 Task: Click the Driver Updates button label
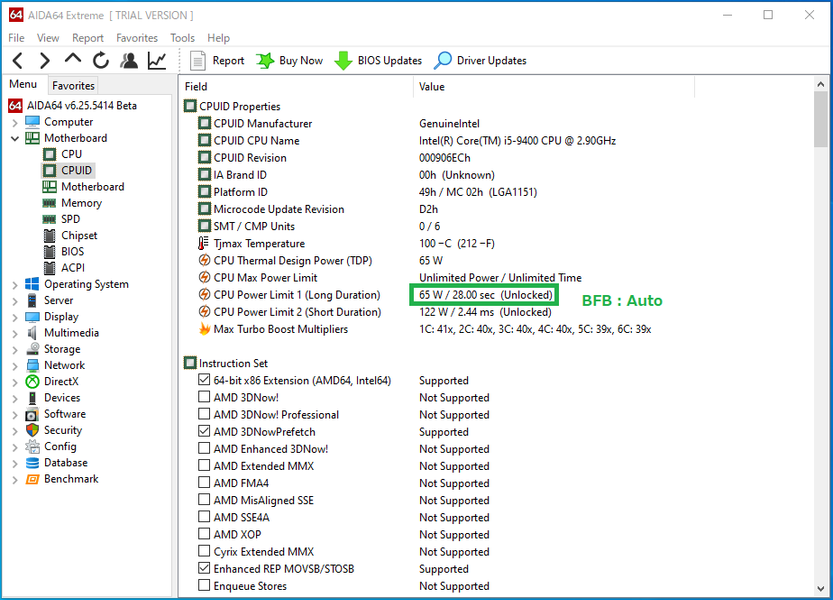click(491, 61)
